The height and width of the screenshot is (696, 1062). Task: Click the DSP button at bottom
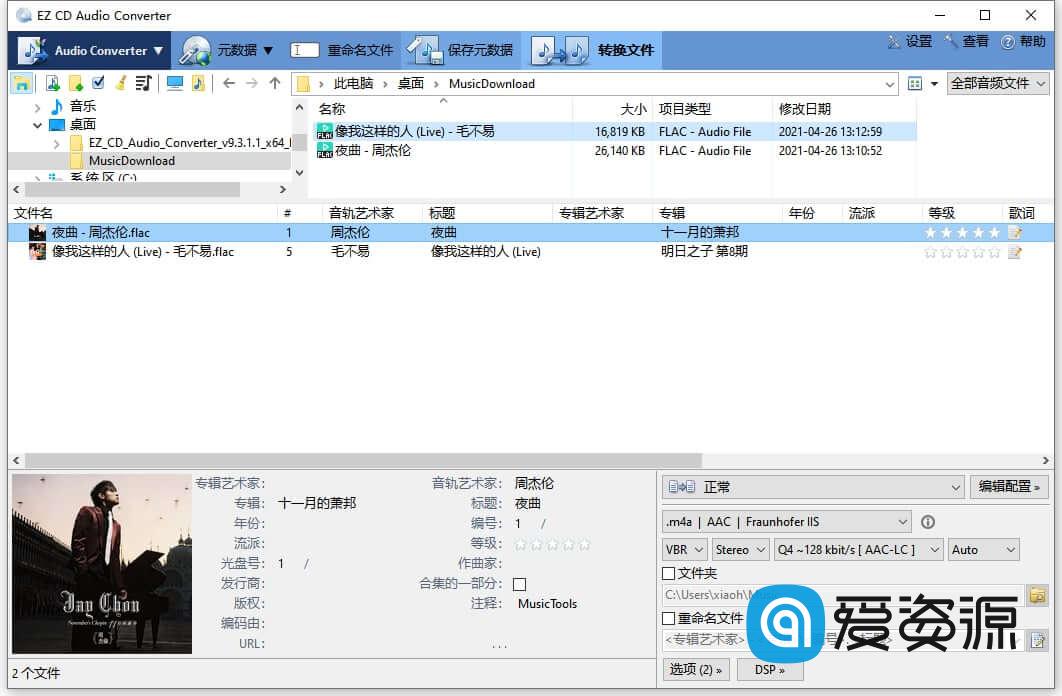tap(770, 669)
